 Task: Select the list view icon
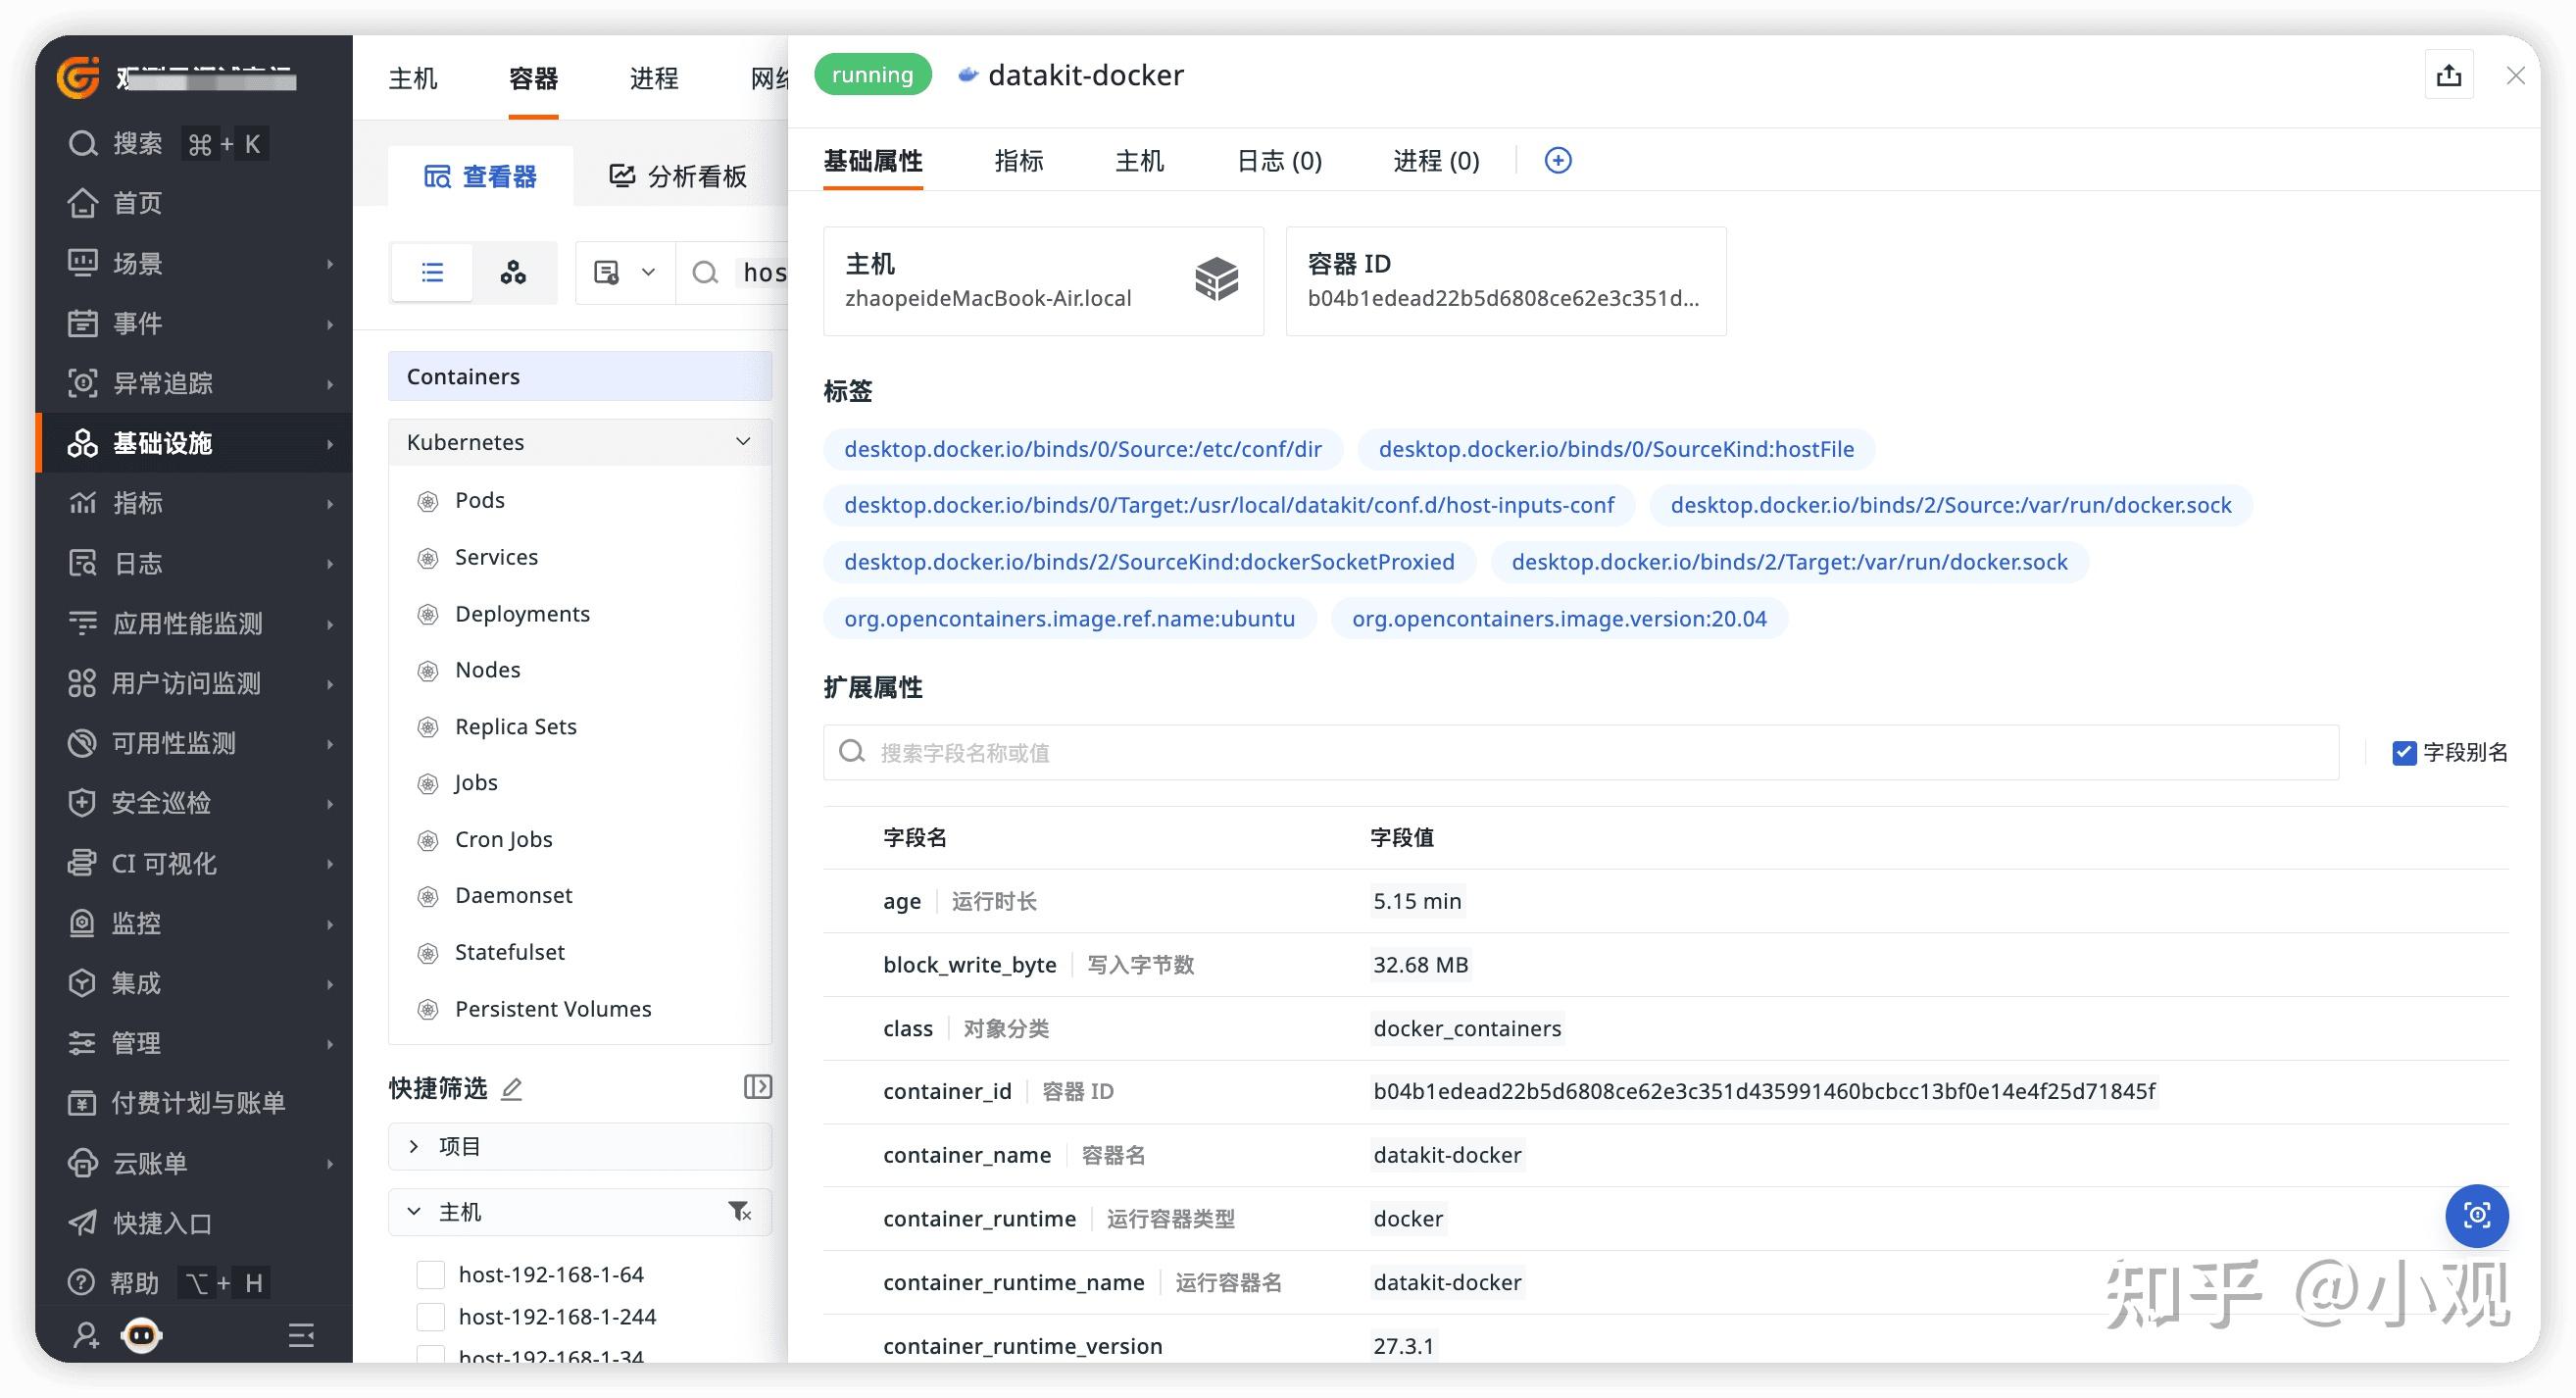click(431, 272)
